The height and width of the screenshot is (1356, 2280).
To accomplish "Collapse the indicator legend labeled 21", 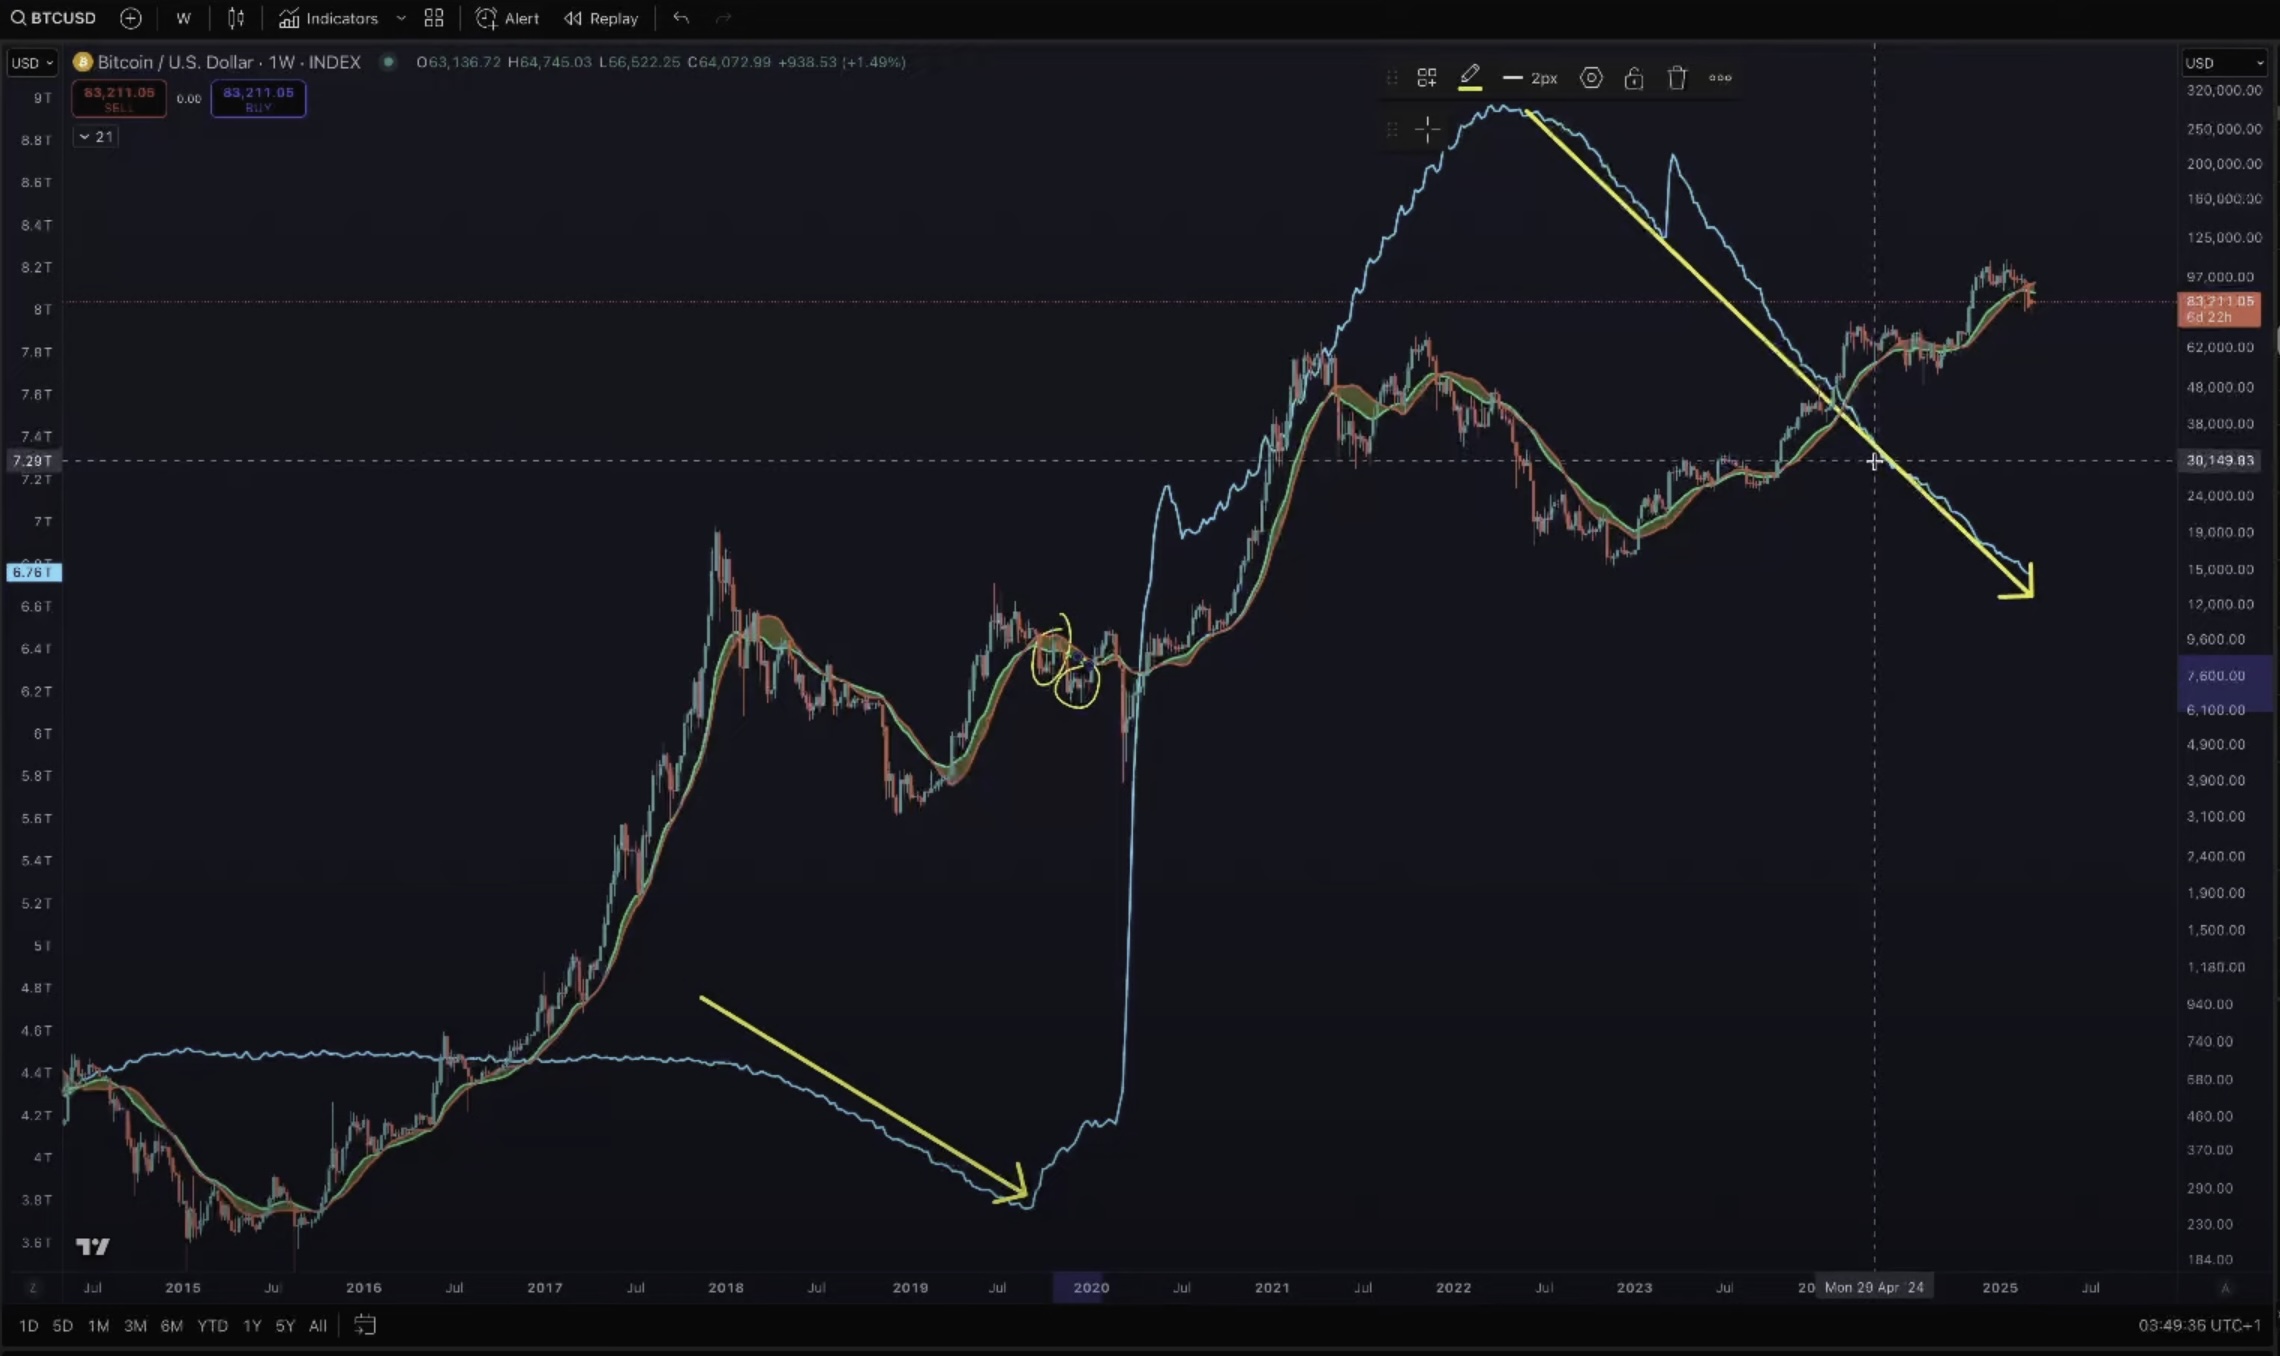I will pos(95,136).
